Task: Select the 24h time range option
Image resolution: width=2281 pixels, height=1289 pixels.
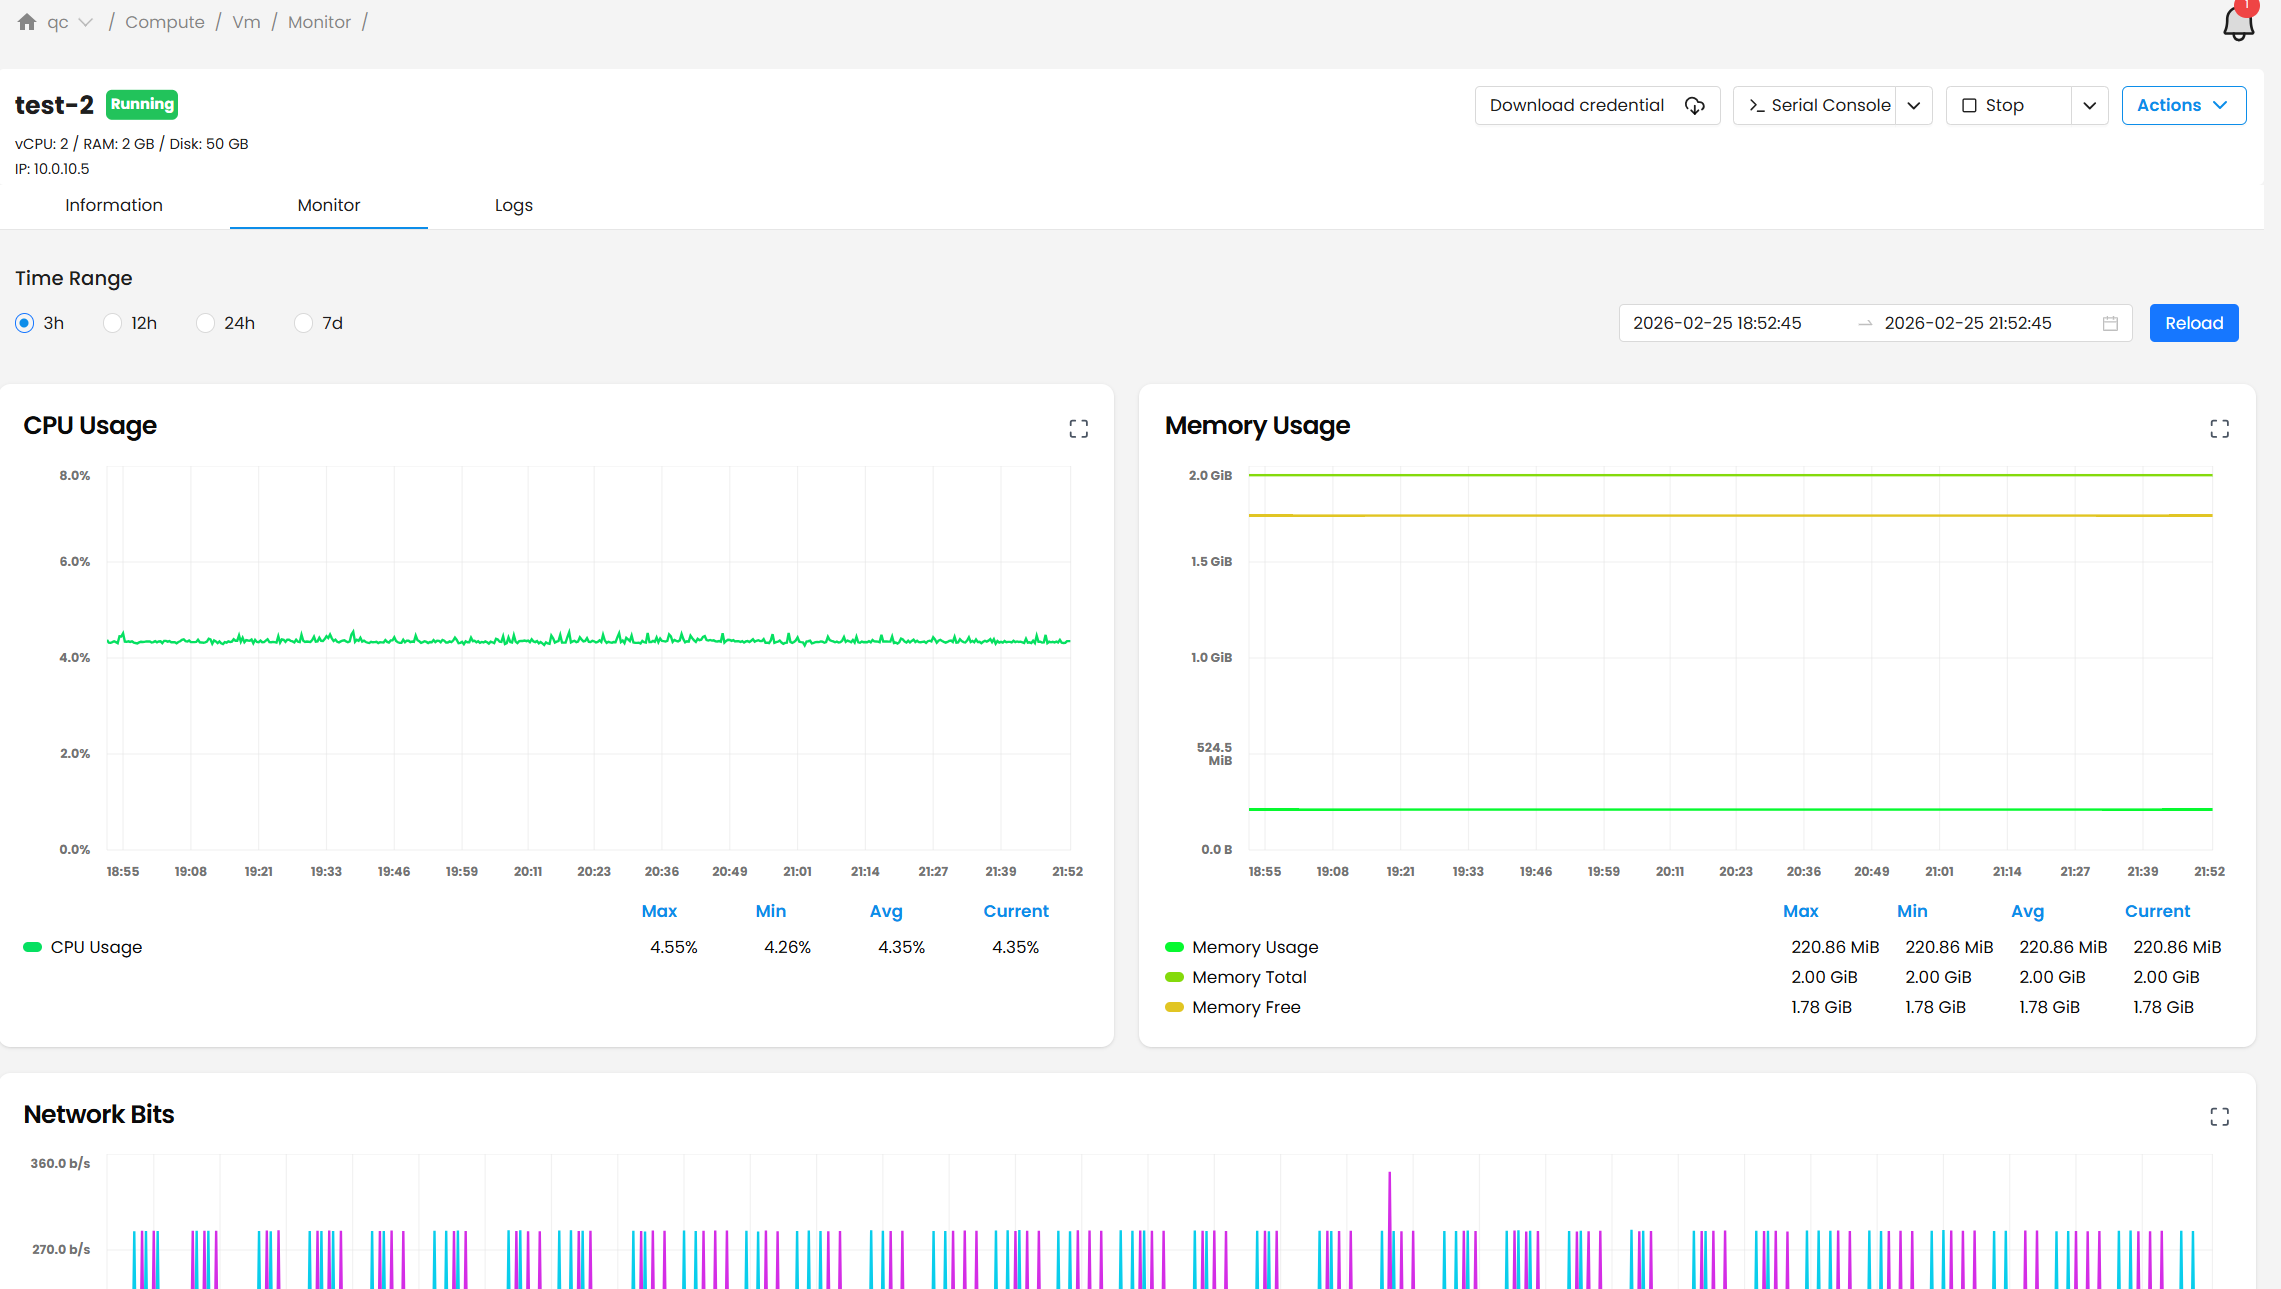Action: pos(206,323)
